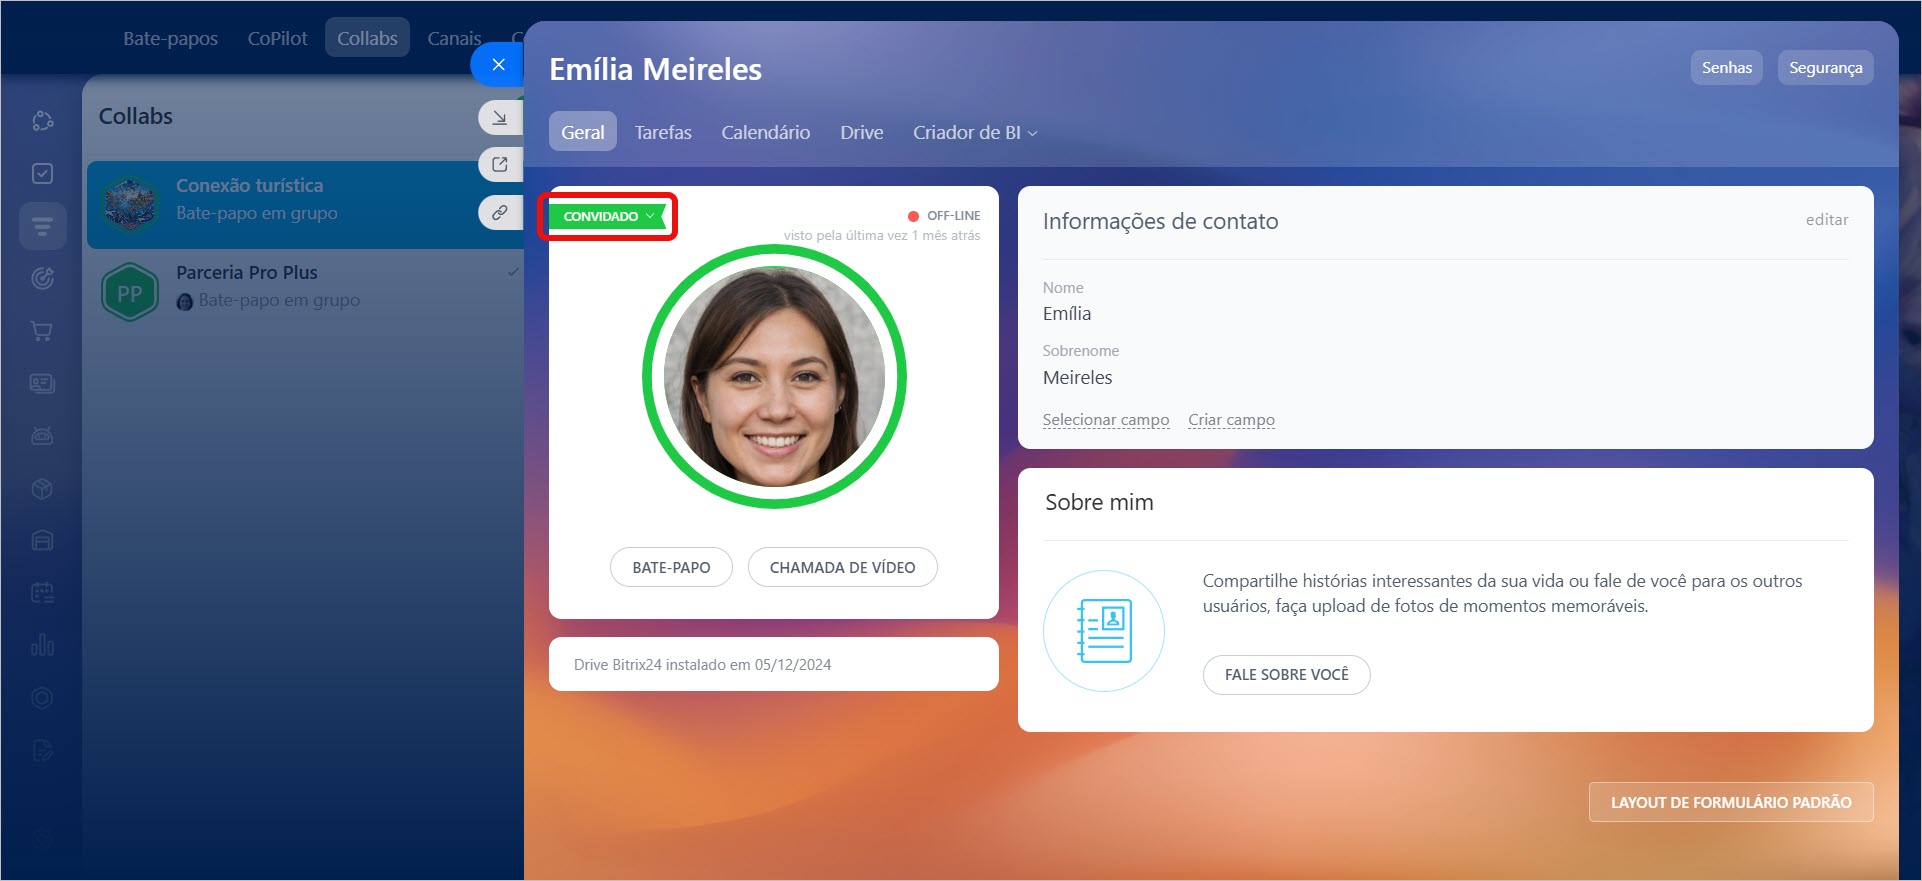
Task: Click the notebook illustration in Sobre mim
Action: pos(1104,631)
